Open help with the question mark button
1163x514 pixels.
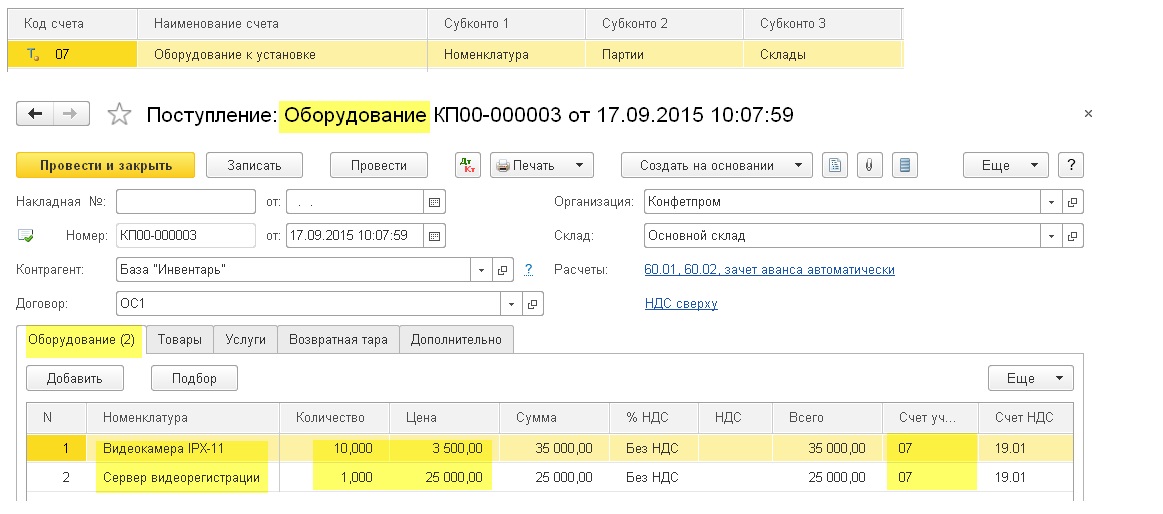(1071, 165)
